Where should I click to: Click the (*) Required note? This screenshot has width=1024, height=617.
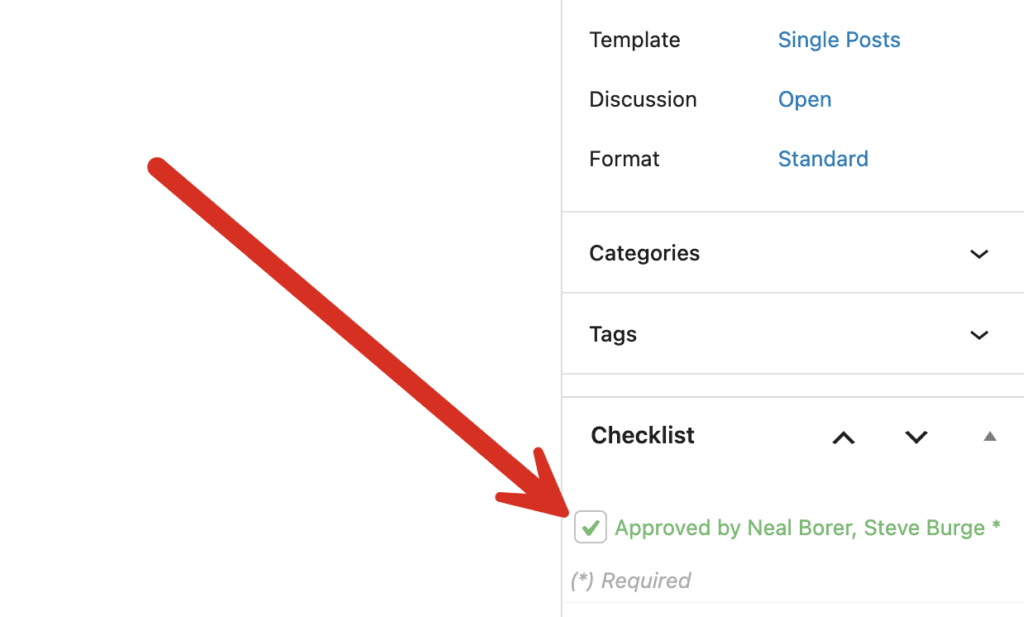(630, 581)
